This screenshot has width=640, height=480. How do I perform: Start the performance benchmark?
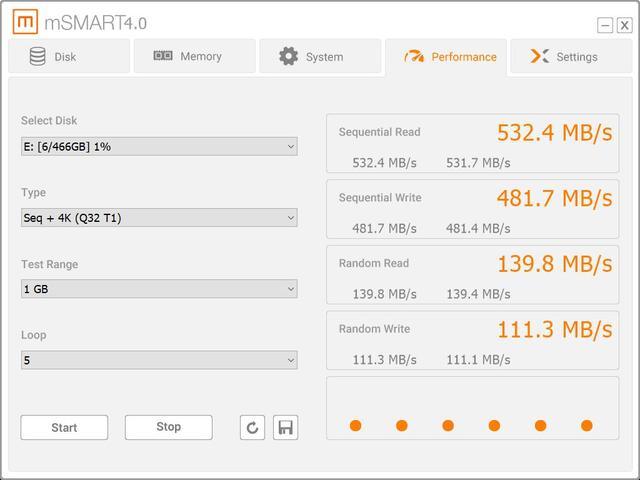tap(64, 427)
